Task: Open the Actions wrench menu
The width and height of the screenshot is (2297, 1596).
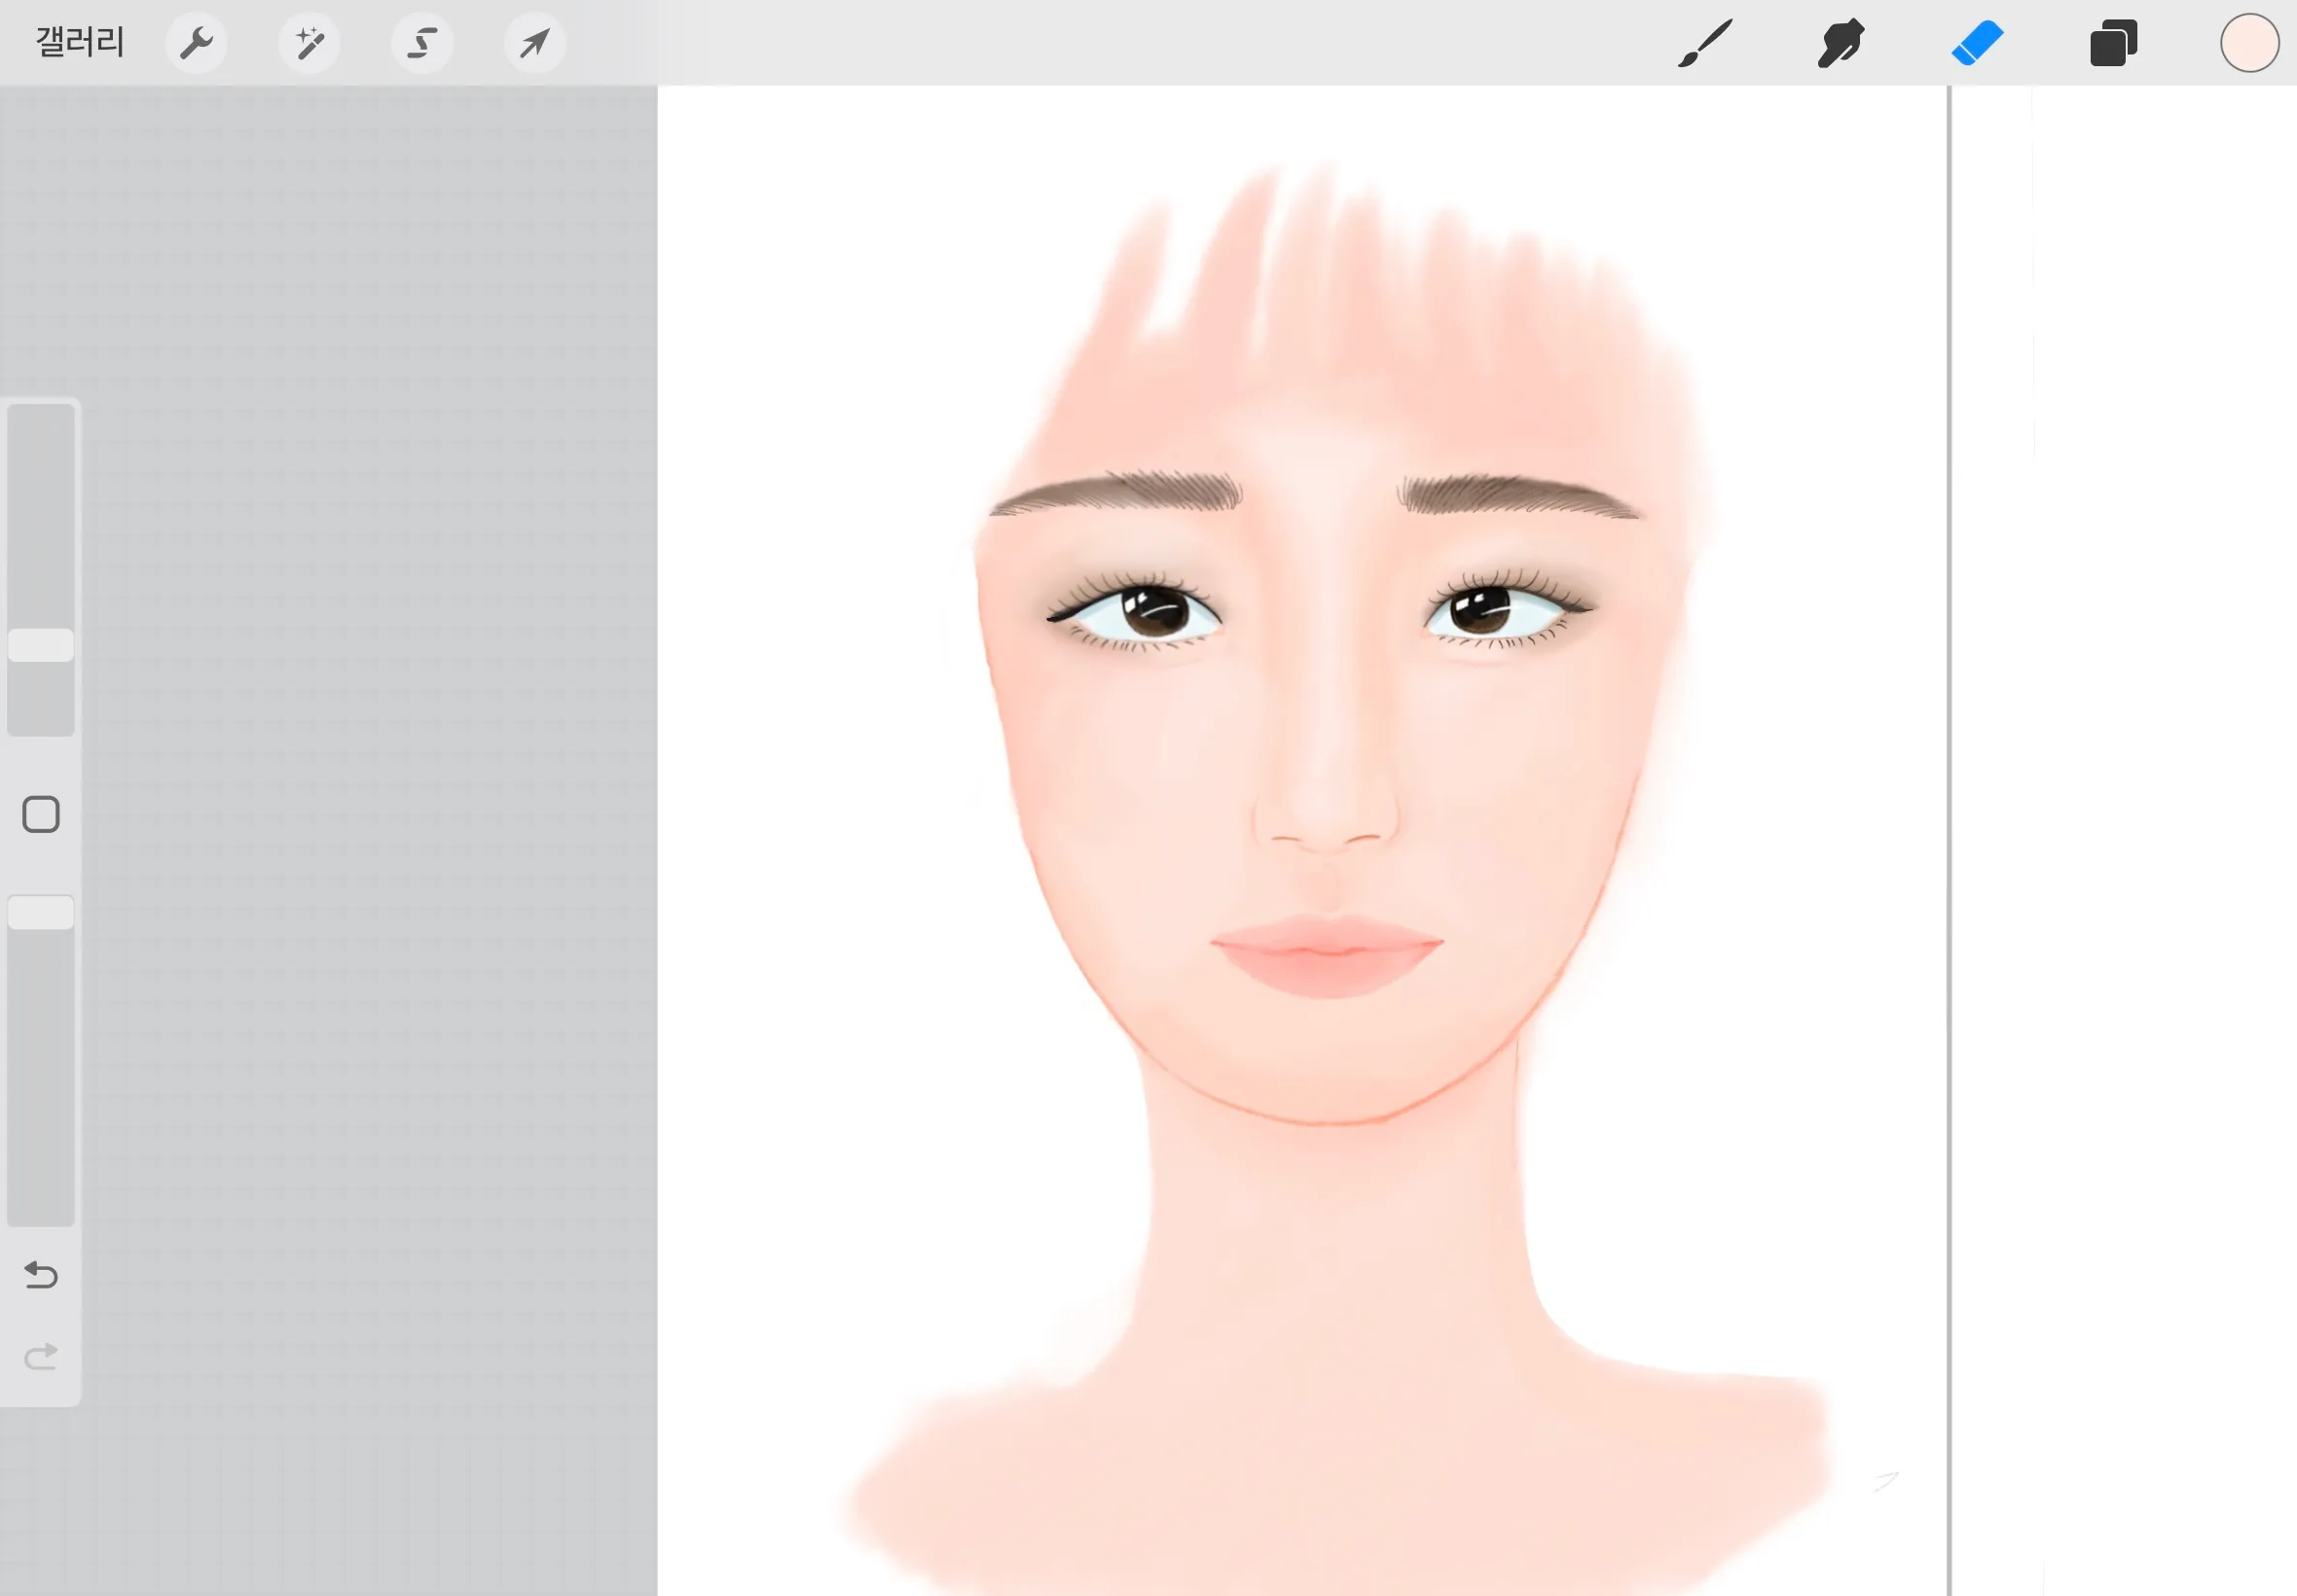Action: (196, 43)
